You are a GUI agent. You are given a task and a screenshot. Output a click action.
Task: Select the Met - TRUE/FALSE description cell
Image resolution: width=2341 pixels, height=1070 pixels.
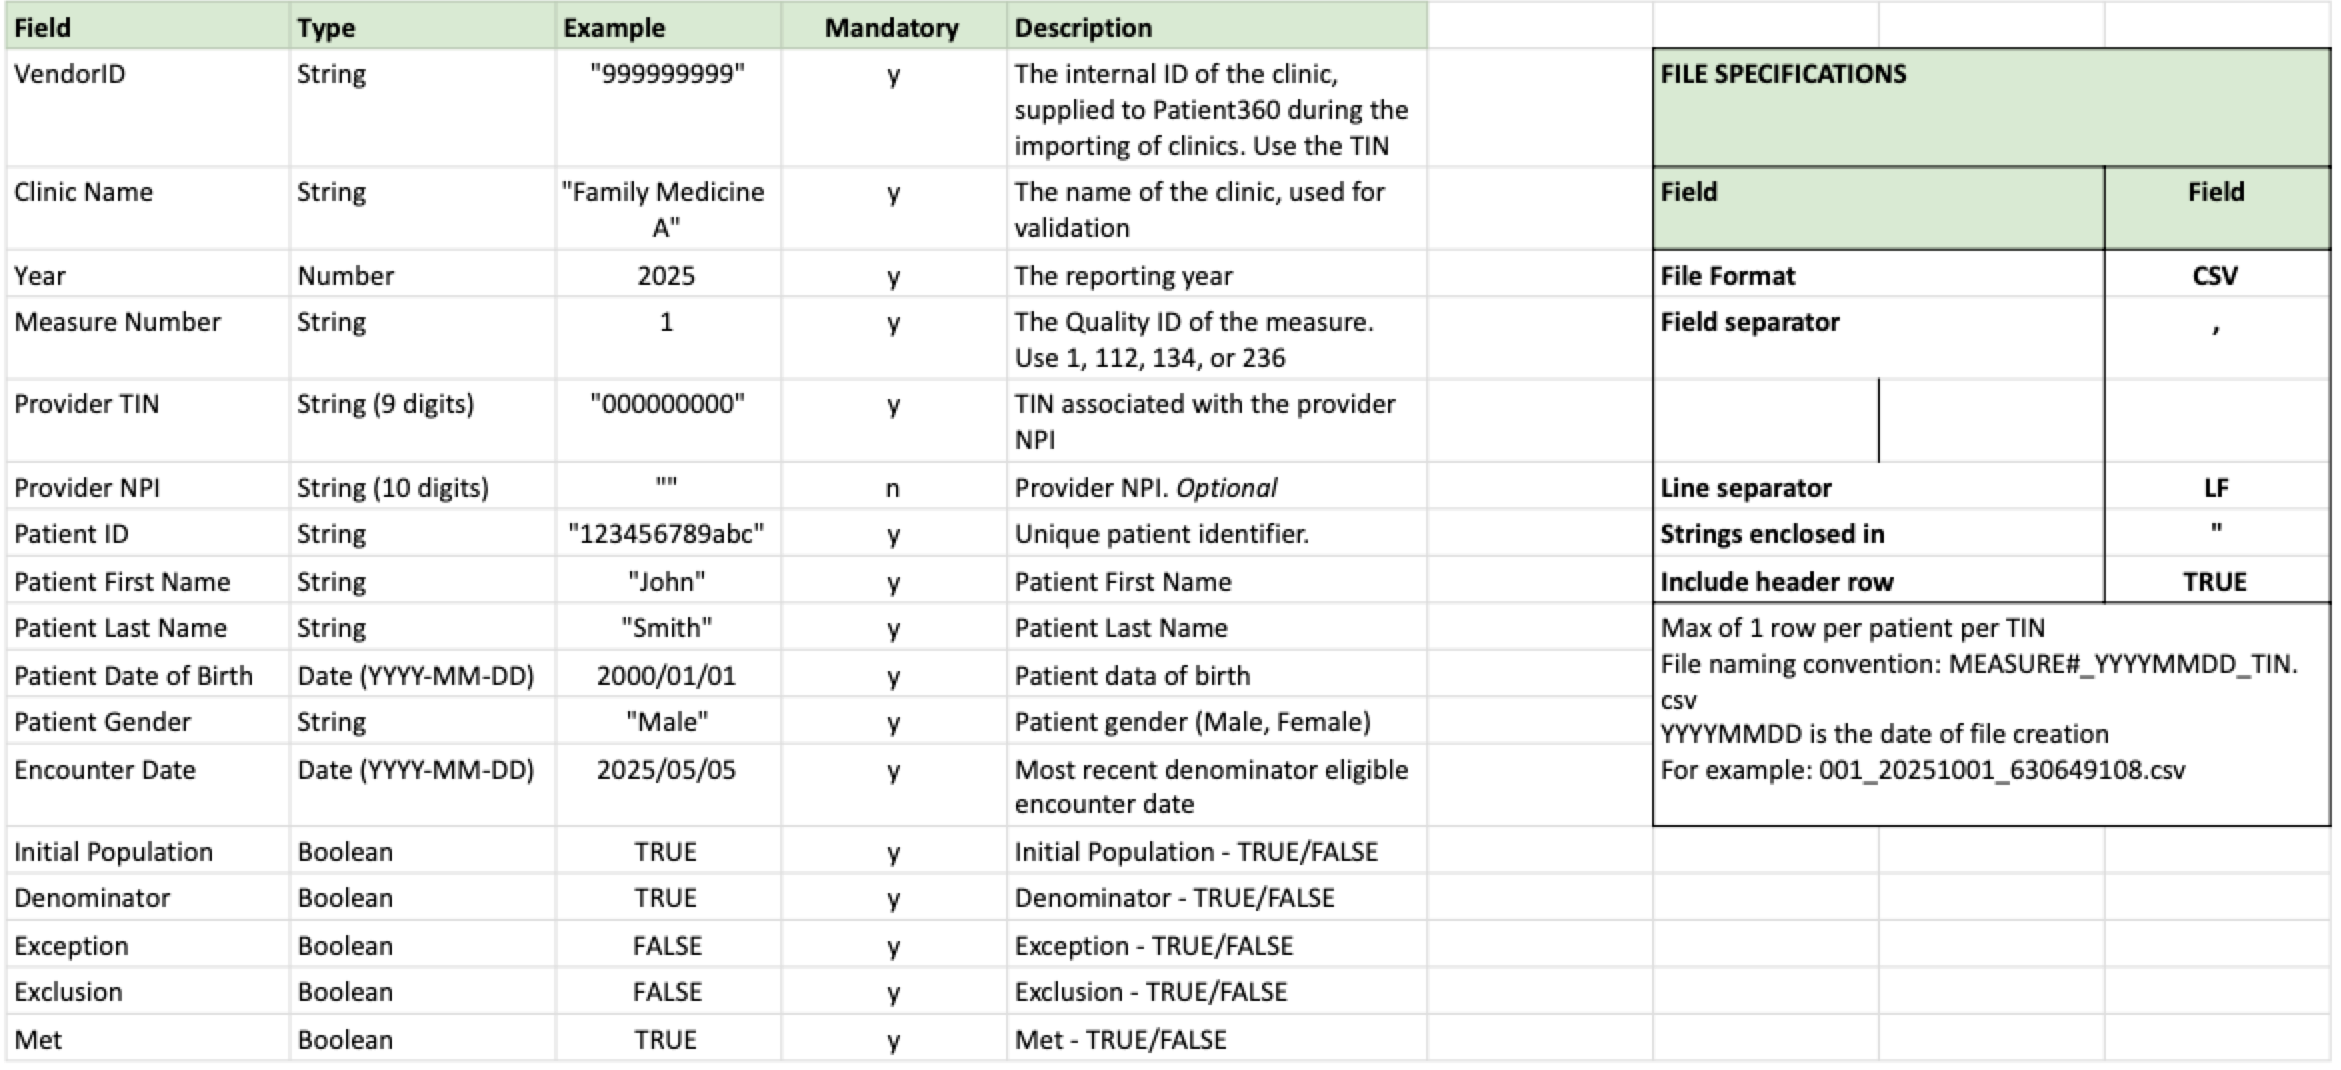pyautogui.click(x=1216, y=1038)
